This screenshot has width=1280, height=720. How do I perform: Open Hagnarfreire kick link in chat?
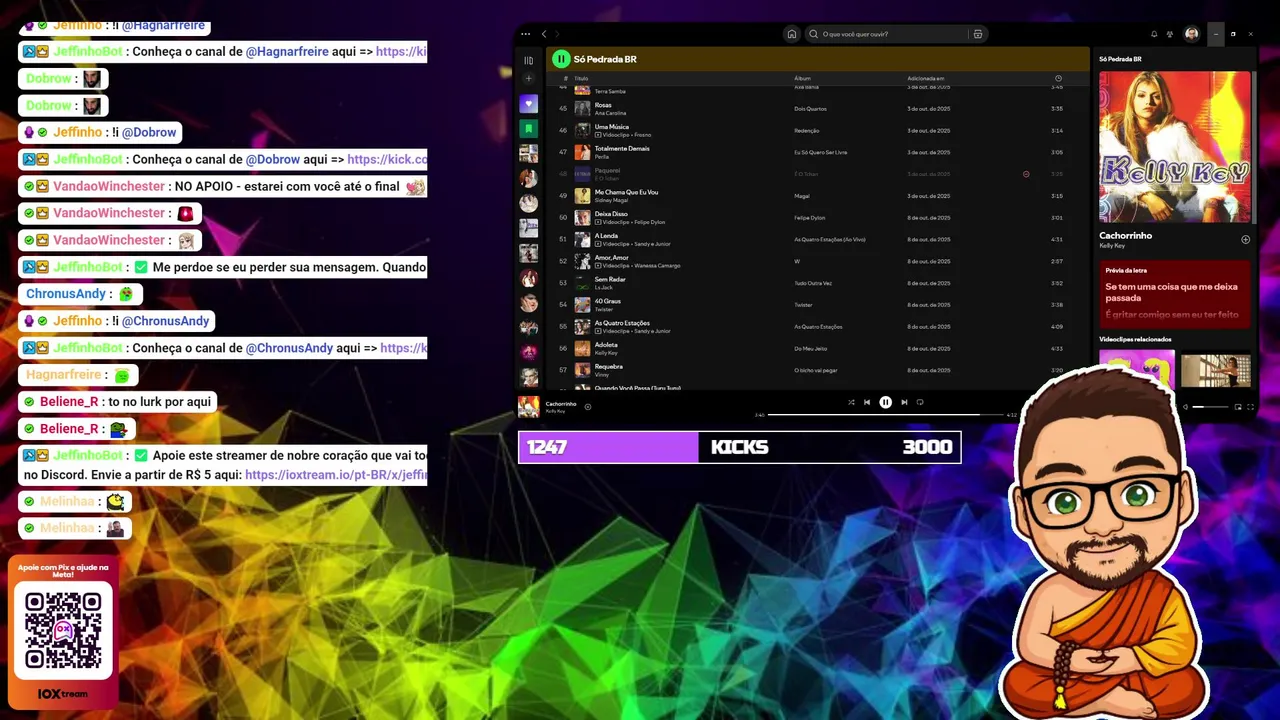(401, 51)
